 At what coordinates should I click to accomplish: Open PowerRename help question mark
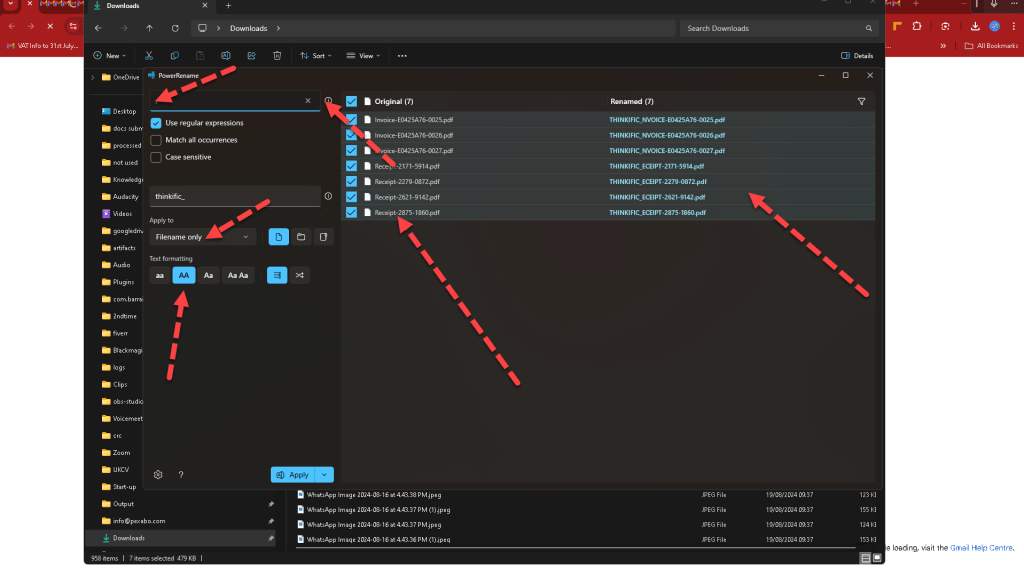(x=181, y=475)
